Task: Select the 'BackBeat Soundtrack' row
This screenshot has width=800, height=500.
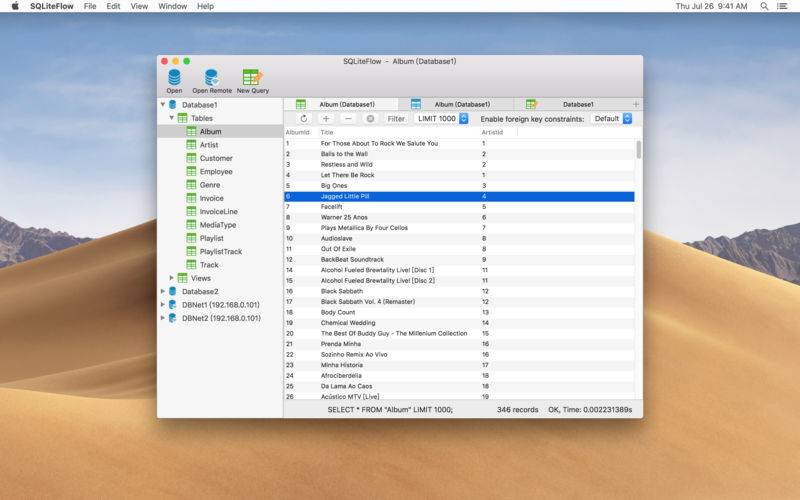Action: pyautogui.click(x=459, y=259)
